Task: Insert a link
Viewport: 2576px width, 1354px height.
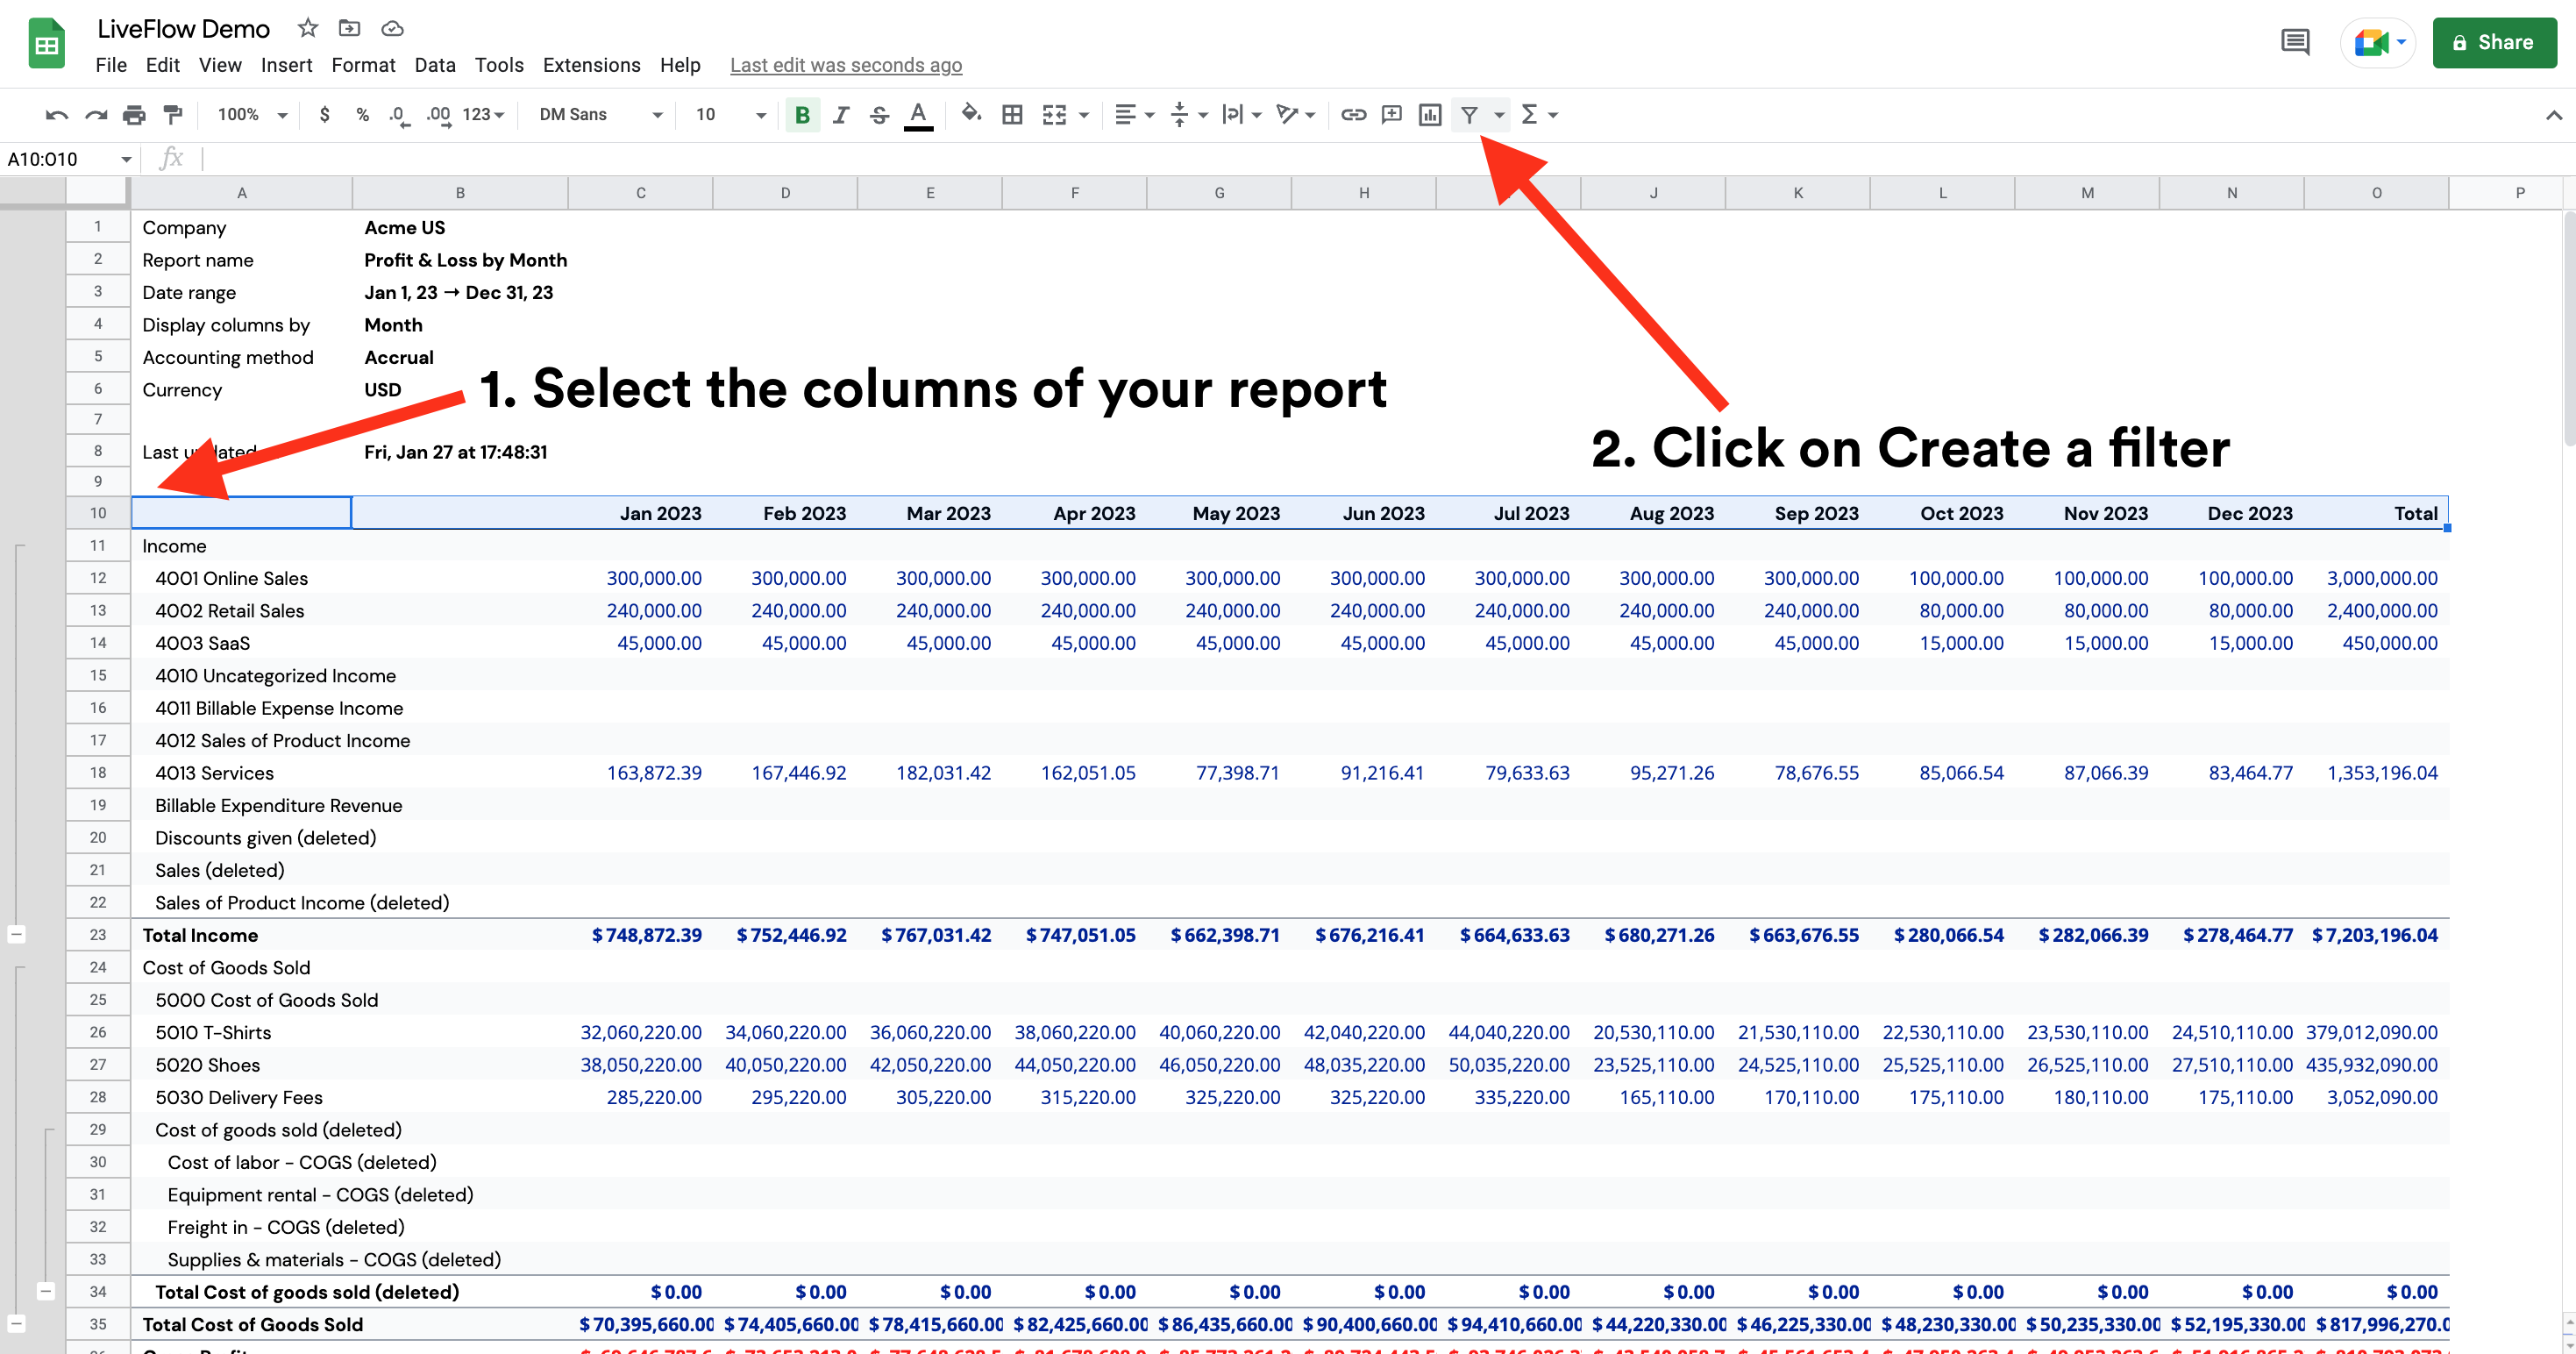Action: [x=1353, y=115]
